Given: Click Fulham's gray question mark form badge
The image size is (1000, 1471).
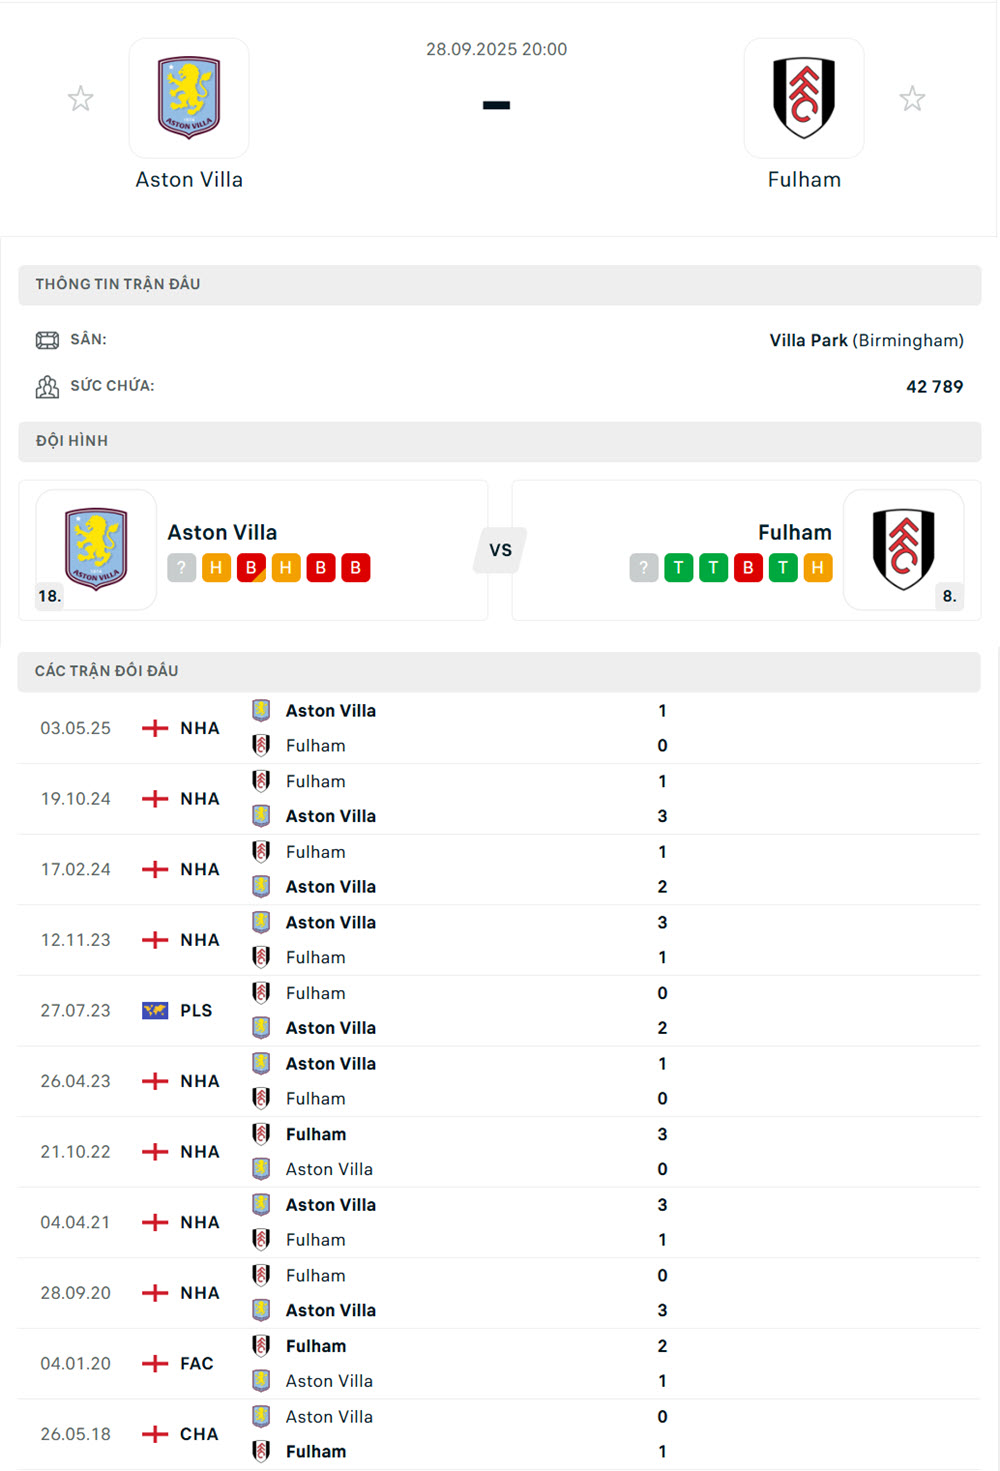Looking at the screenshot, I should [x=644, y=568].
